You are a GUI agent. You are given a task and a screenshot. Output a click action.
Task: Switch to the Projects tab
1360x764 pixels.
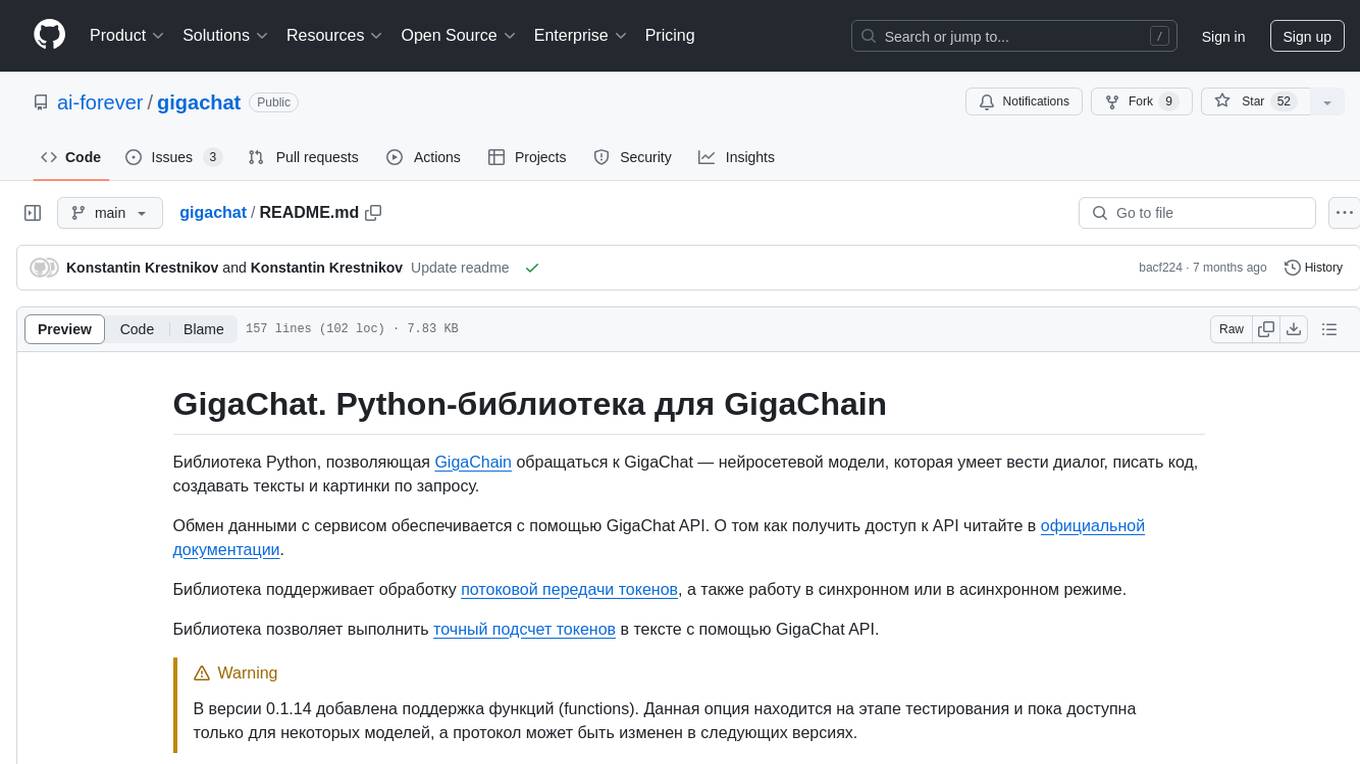coord(527,157)
